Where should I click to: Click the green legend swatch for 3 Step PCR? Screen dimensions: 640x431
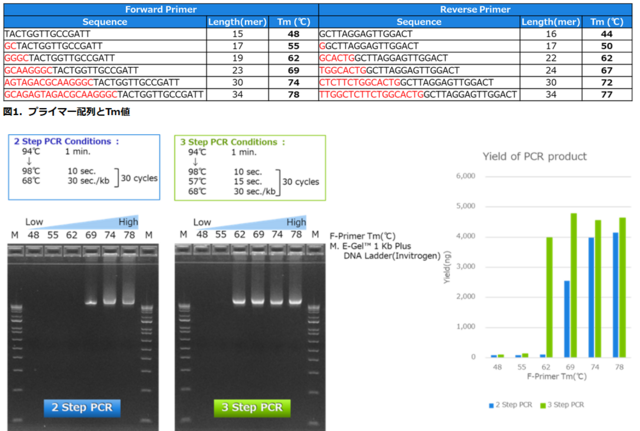(x=543, y=405)
